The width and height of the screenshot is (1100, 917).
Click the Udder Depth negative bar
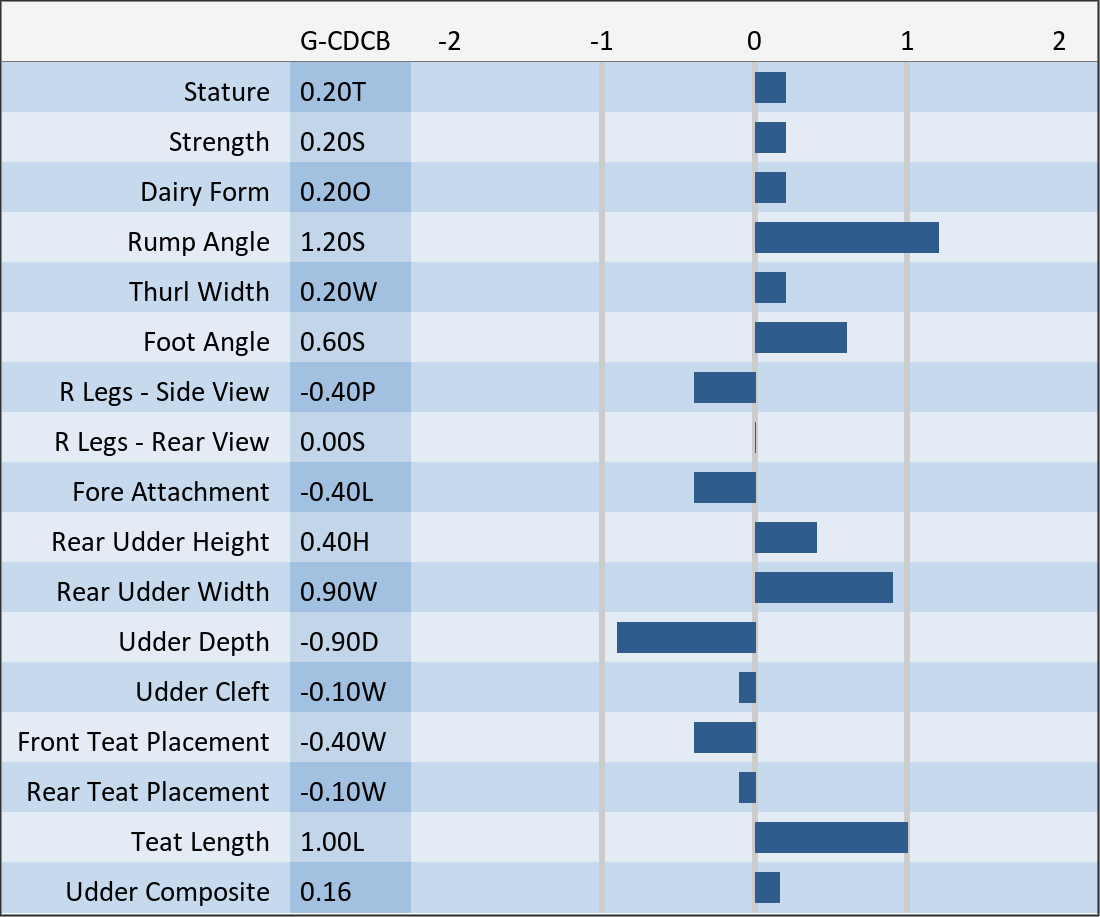pos(686,637)
